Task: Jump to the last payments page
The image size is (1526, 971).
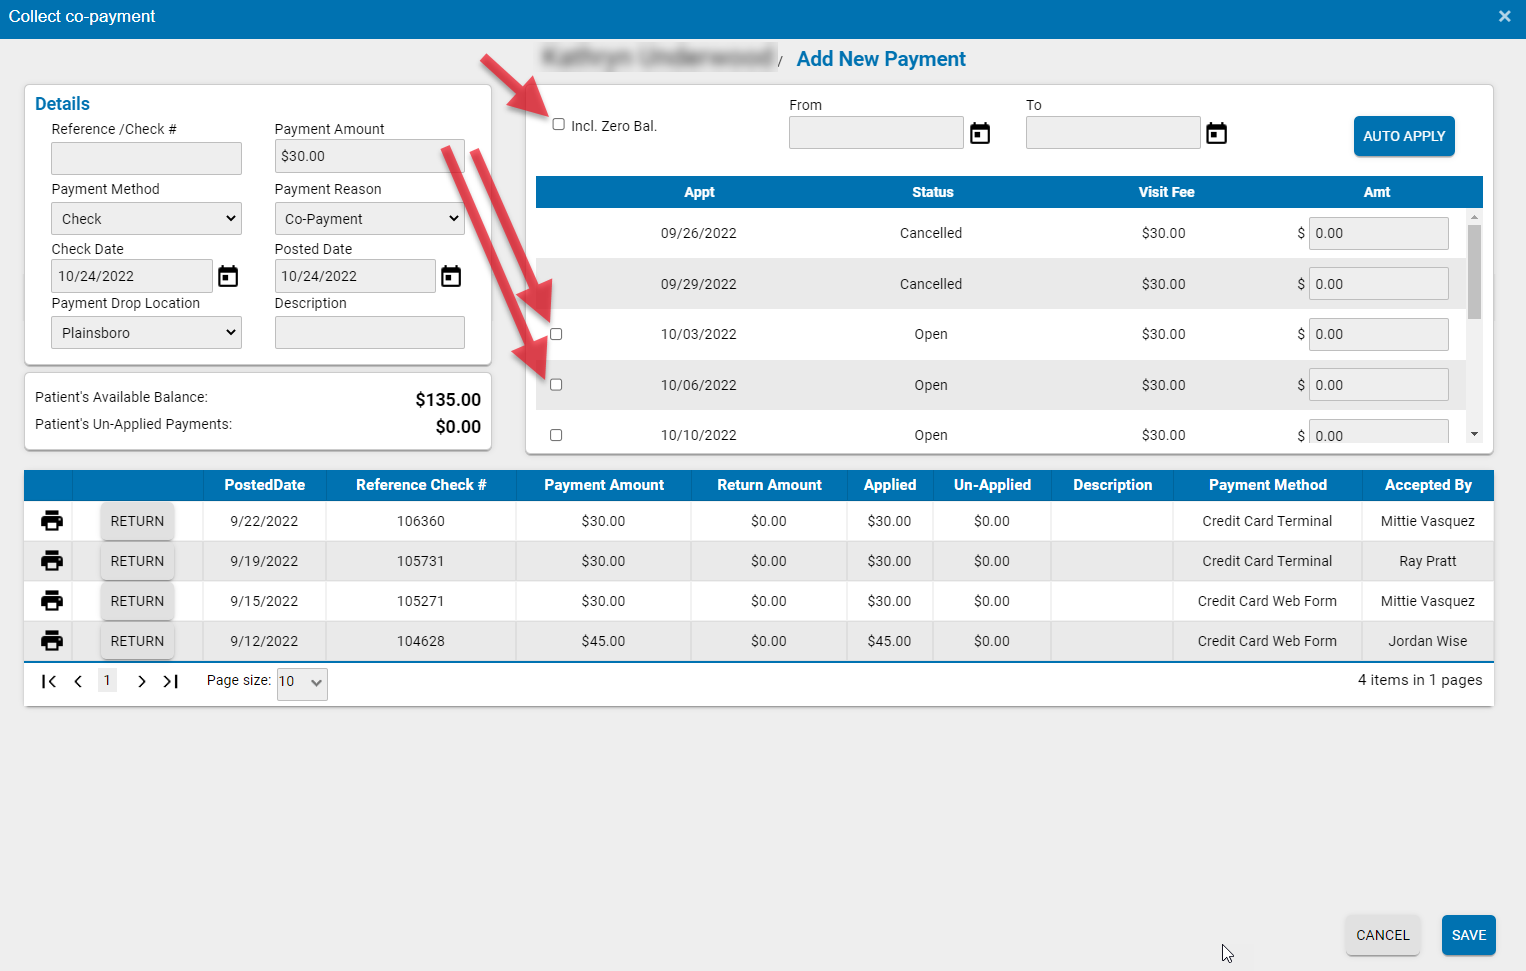Action: click(171, 681)
